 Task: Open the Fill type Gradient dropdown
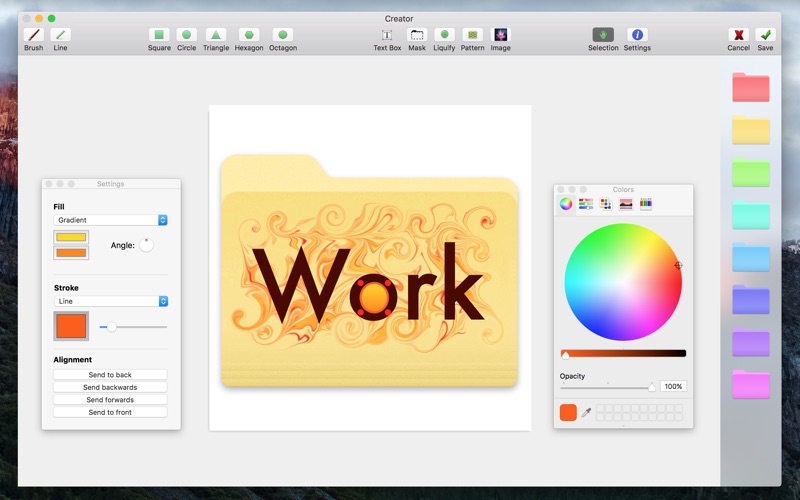[x=111, y=220]
